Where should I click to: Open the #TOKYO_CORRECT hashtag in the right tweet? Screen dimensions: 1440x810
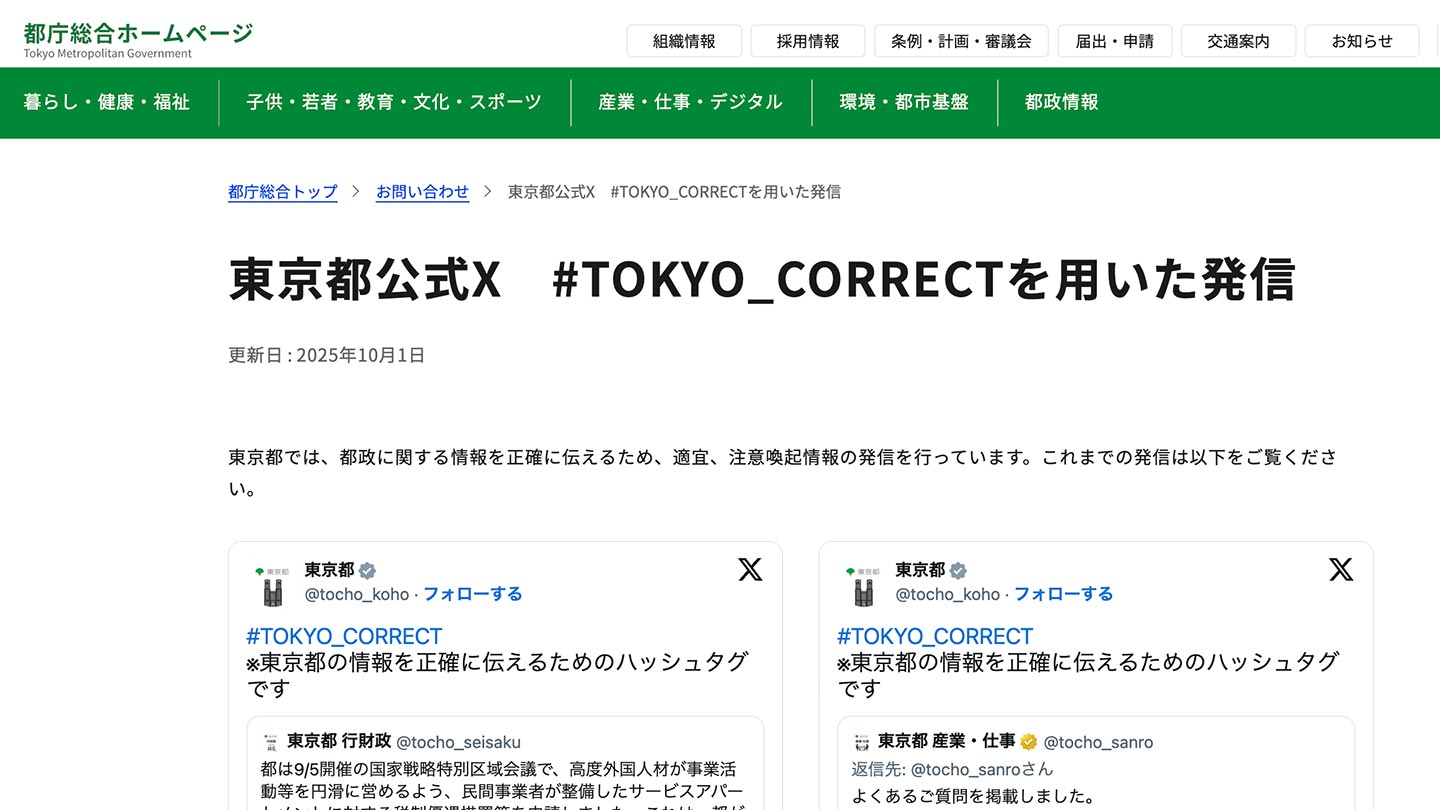(x=934, y=636)
